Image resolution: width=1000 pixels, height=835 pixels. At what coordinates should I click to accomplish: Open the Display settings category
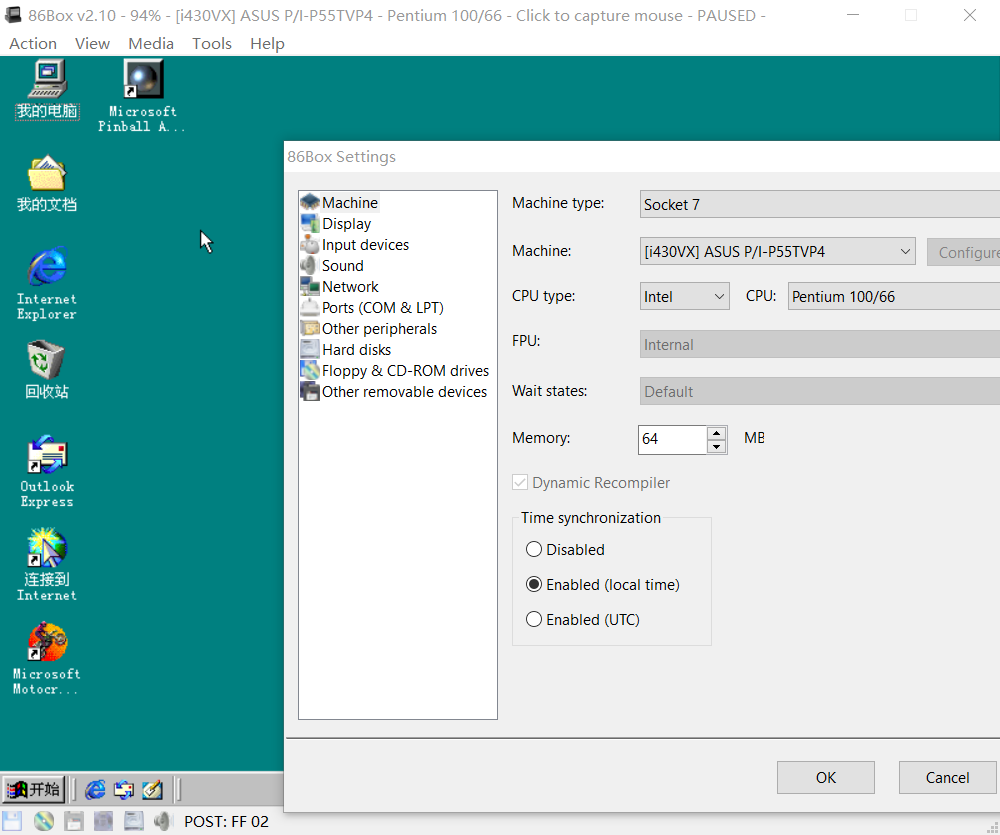pyautogui.click(x=336, y=224)
